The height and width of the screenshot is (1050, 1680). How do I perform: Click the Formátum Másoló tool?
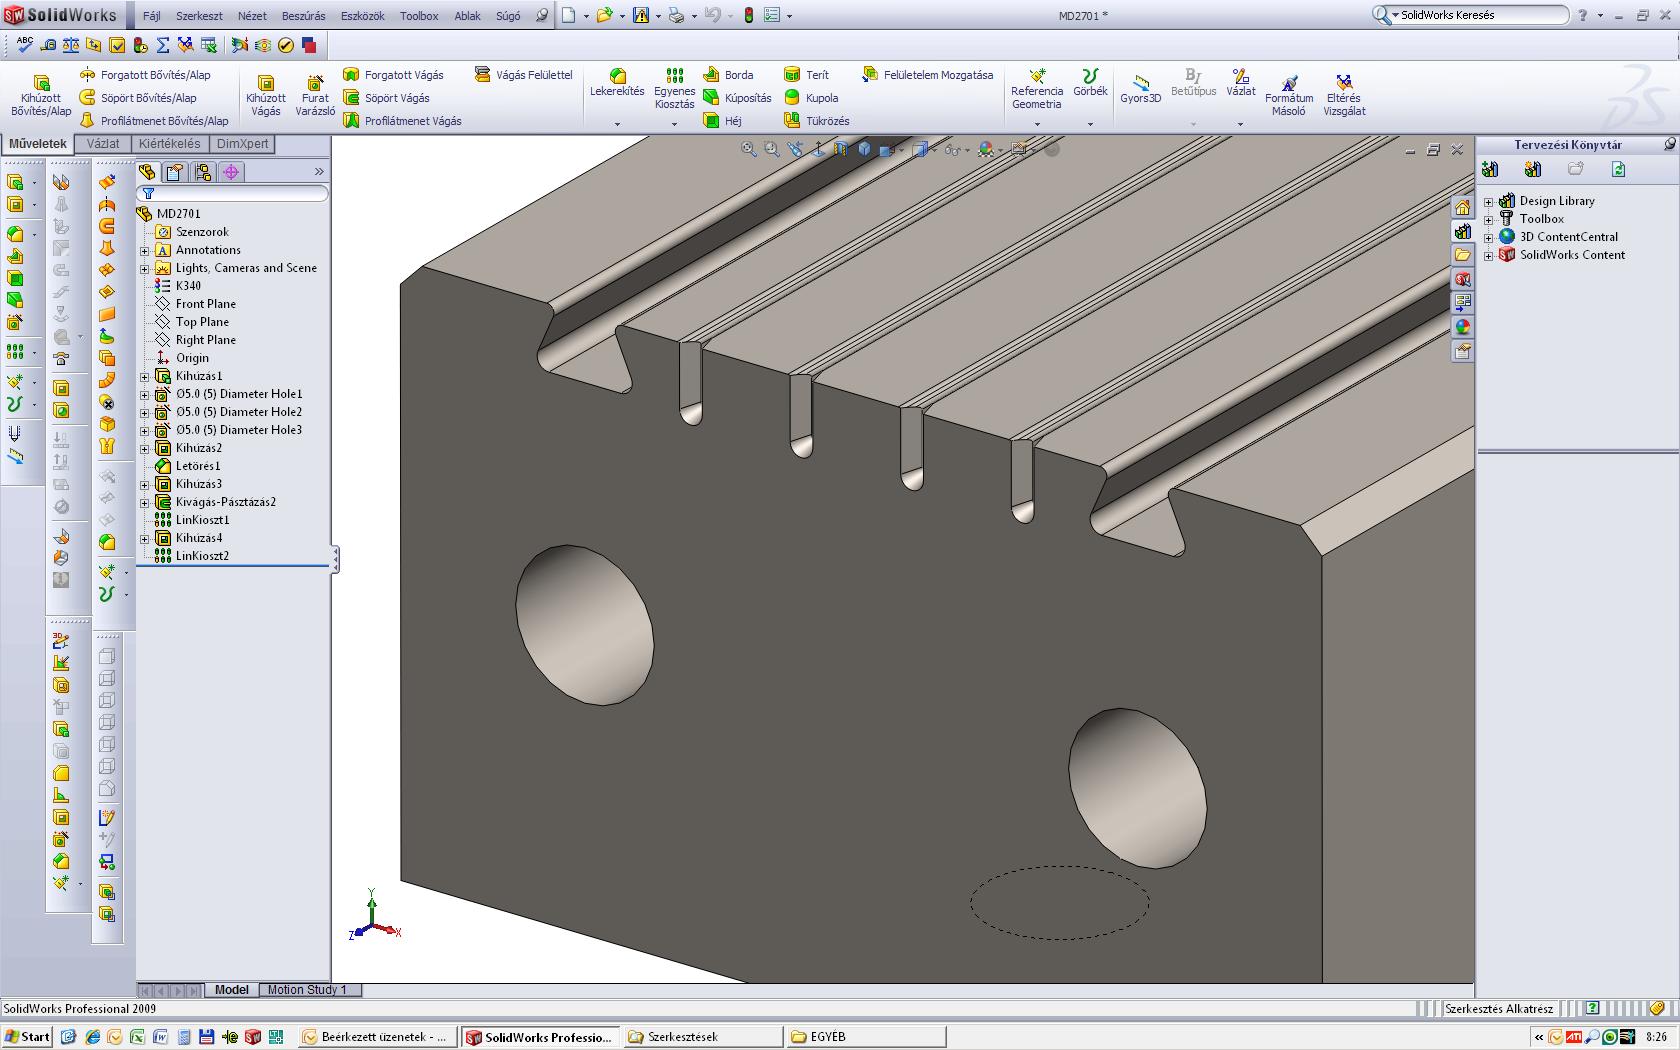pos(1289,95)
